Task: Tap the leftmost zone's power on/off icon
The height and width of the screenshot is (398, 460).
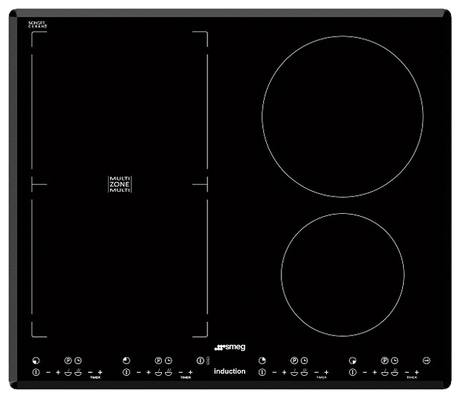Action: click(36, 372)
